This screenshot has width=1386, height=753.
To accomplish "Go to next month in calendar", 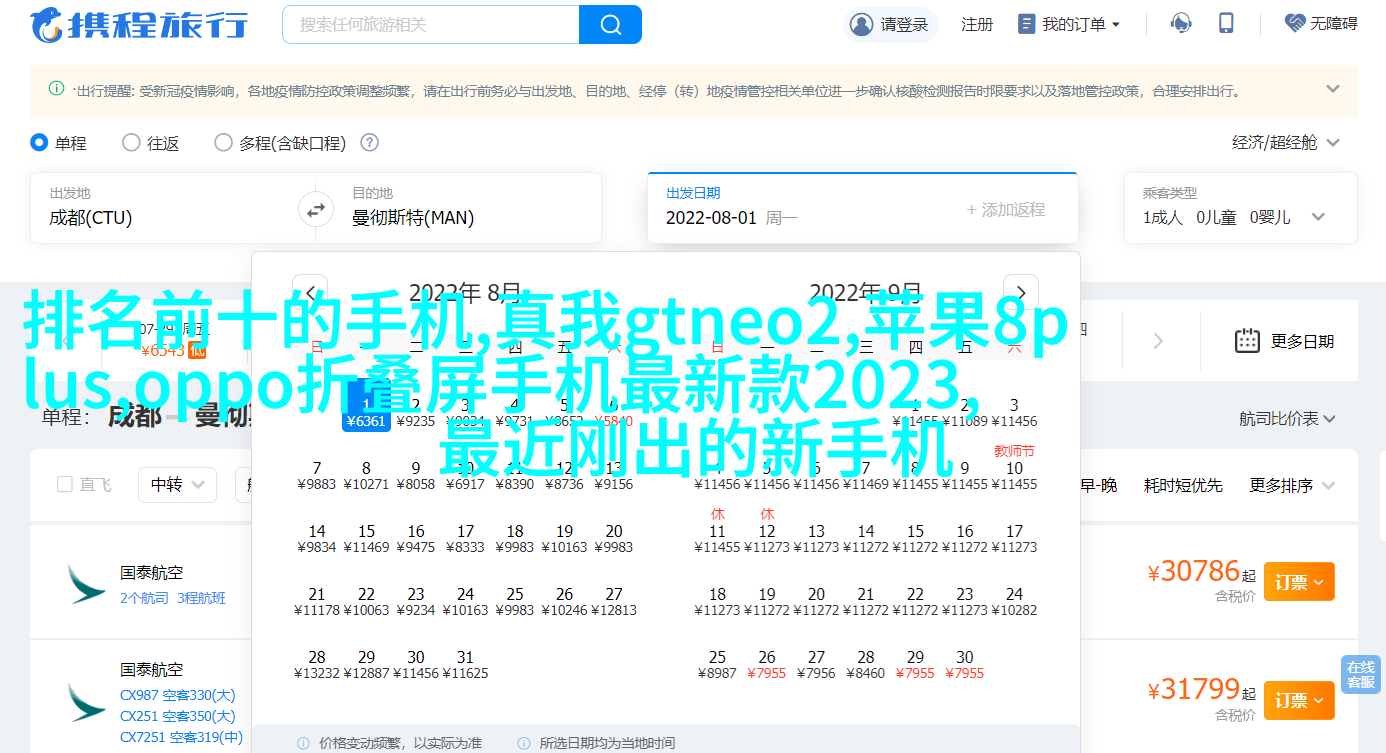I will pyautogui.click(x=1020, y=292).
